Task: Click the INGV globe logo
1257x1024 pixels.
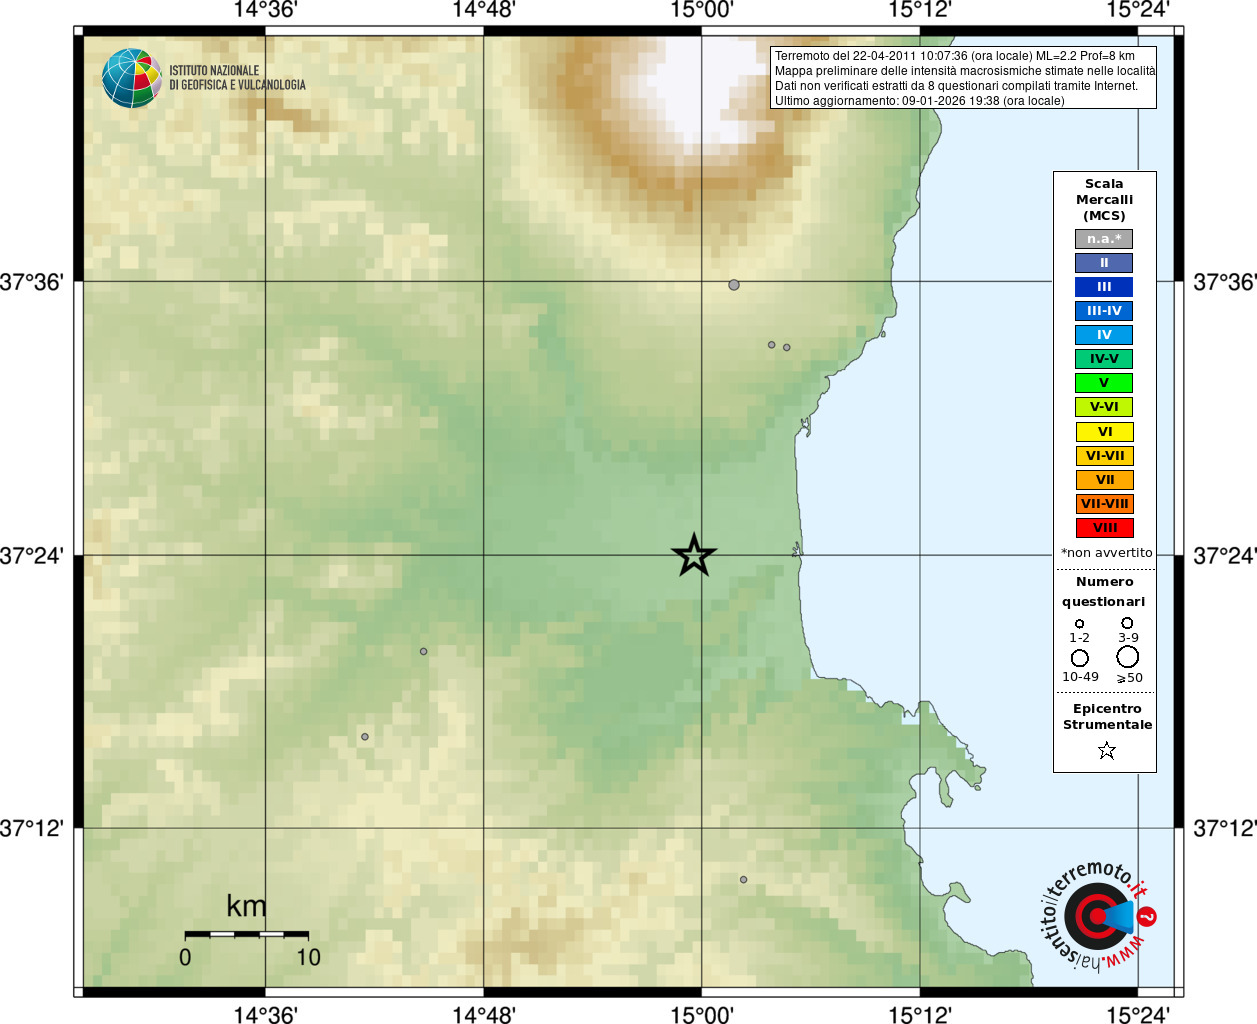Action: click(131, 78)
